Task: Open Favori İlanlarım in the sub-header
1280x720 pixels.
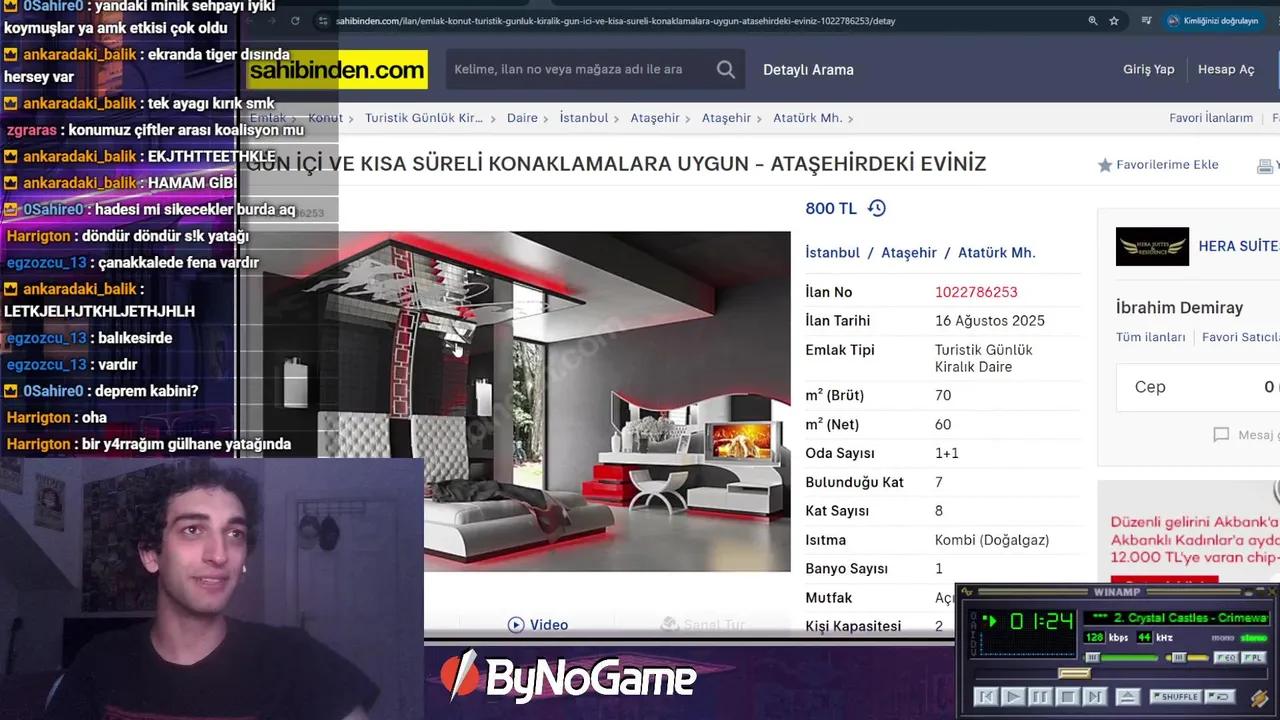Action: coord(1211,118)
